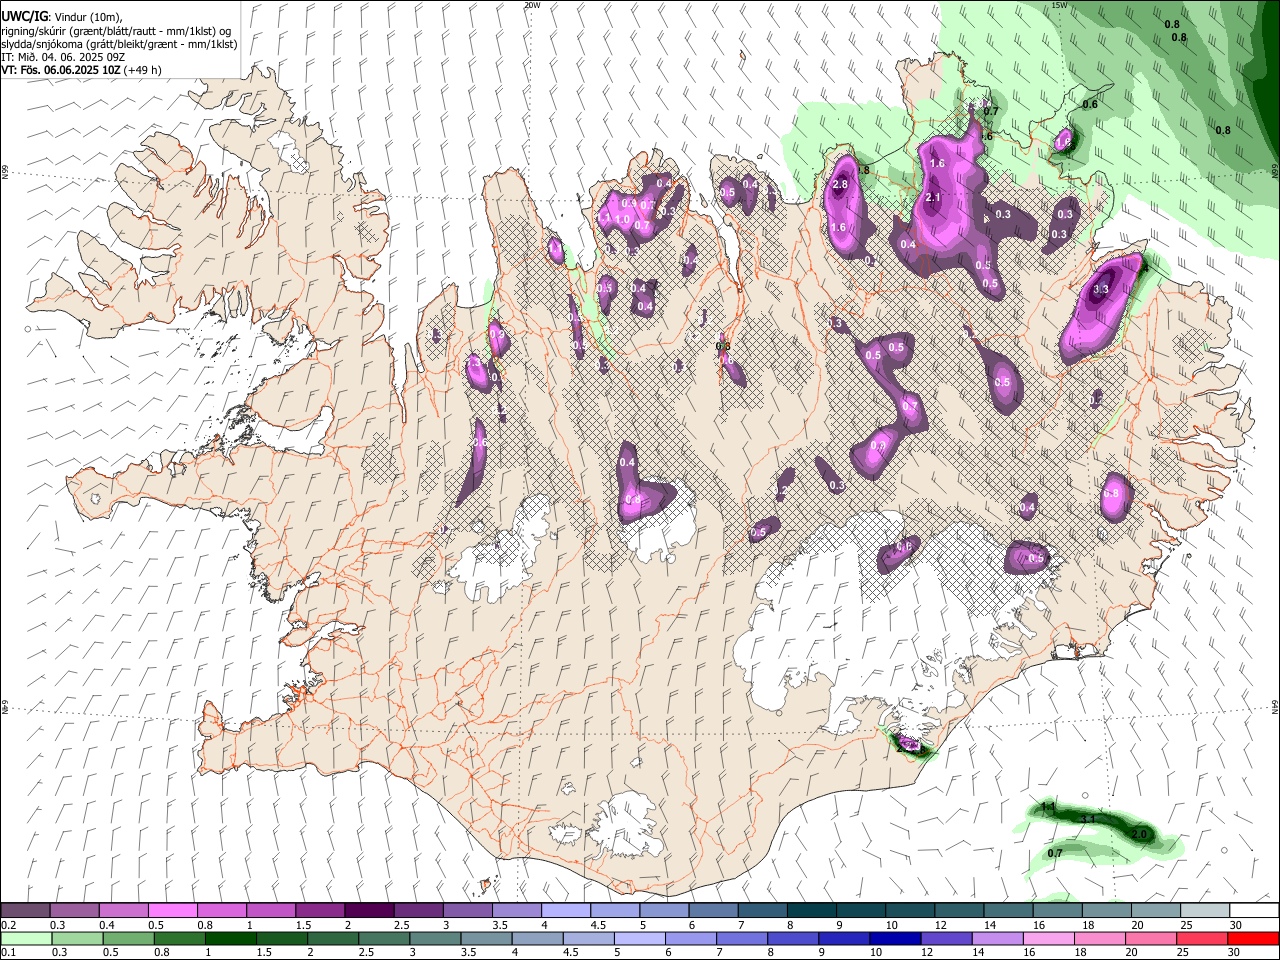This screenshot has height=960, width=1280.
Task: Select the red swatch ending the lower legend
Action: click(x=1253, y=938)
